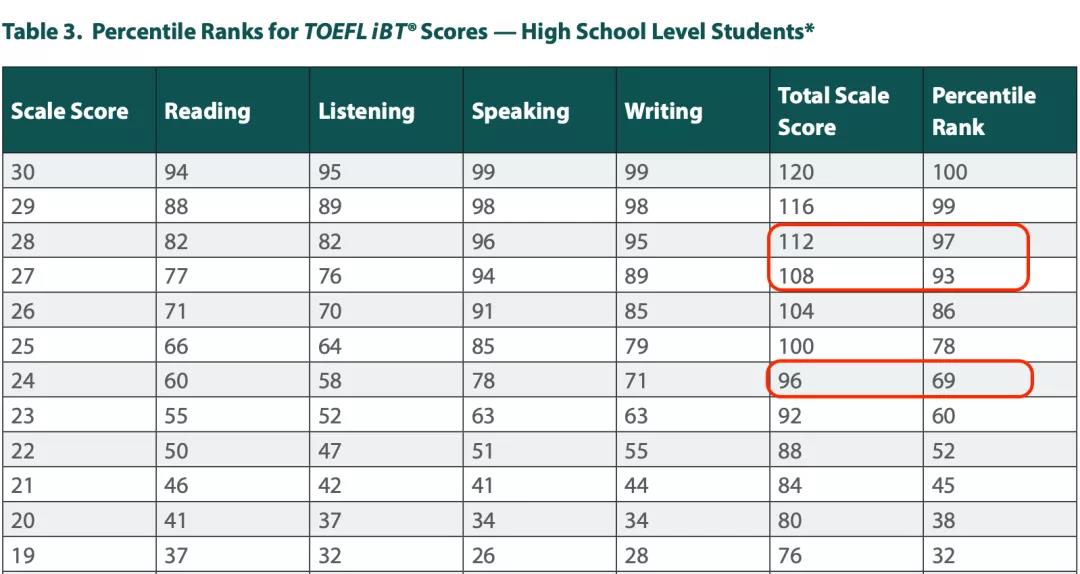Viewport: 1080px width, 574px height.
Task: Select the percentile rank 93 cell
Action: point(944,276)
